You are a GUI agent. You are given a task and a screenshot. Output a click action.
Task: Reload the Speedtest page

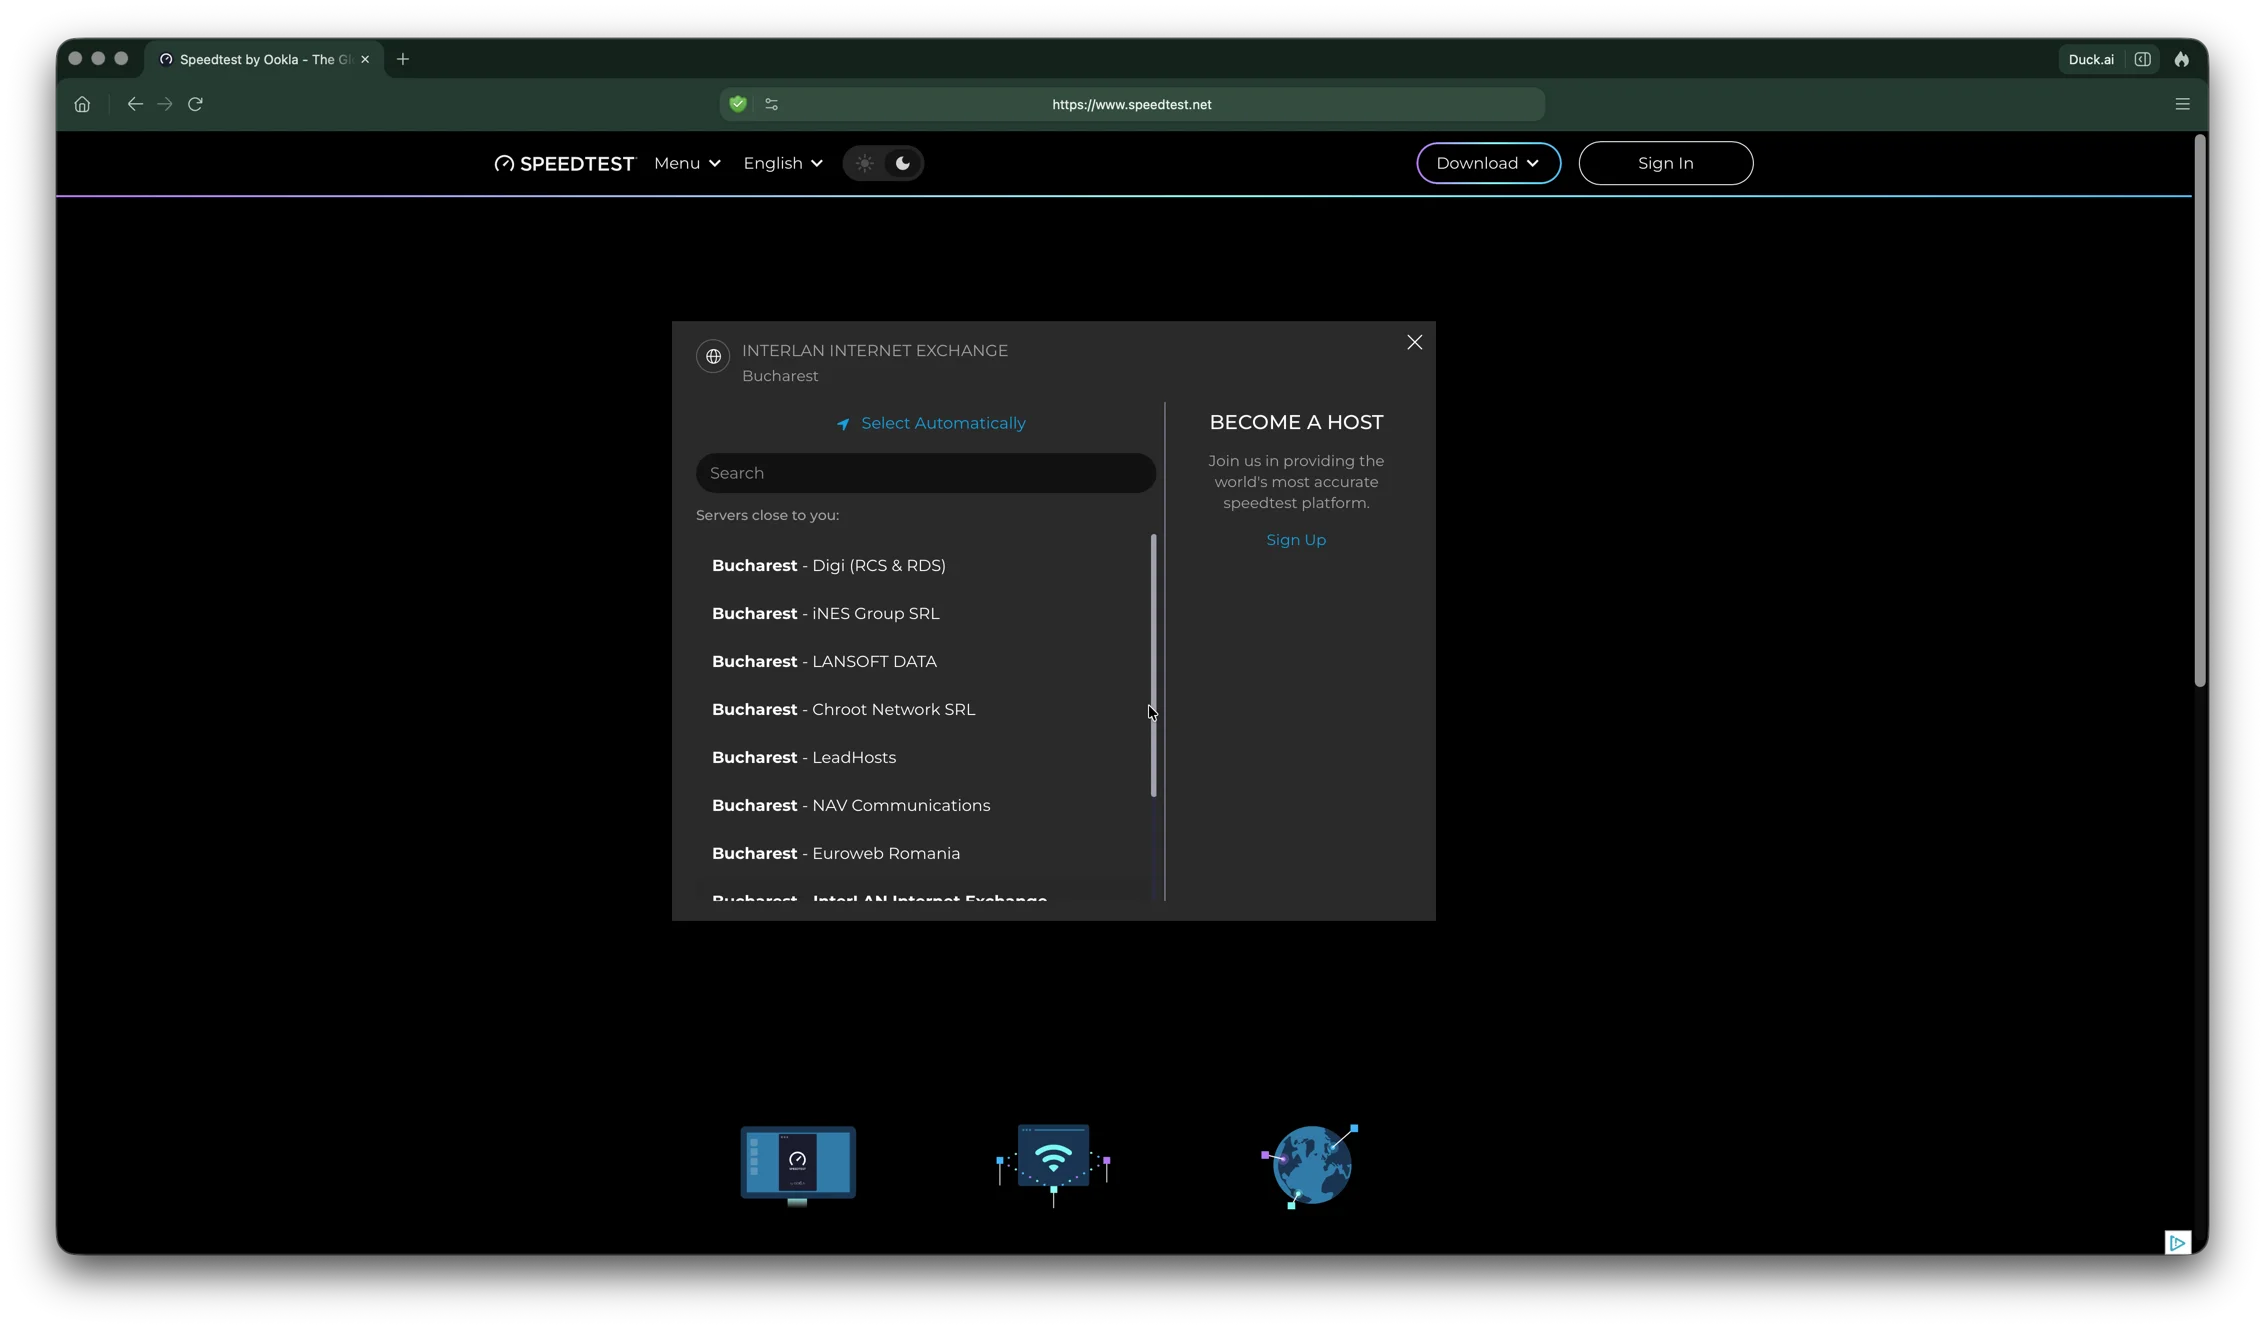(196, 104)
